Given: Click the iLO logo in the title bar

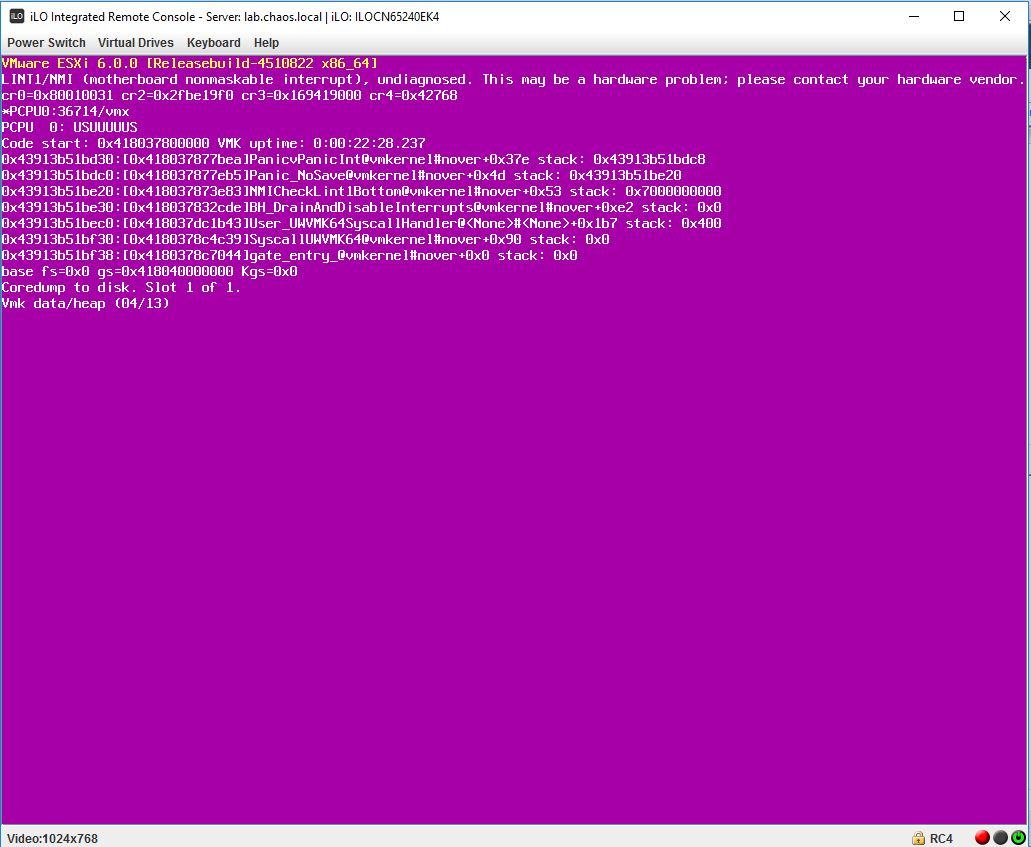Looking at the screenshot, I should tap(17, 16).
